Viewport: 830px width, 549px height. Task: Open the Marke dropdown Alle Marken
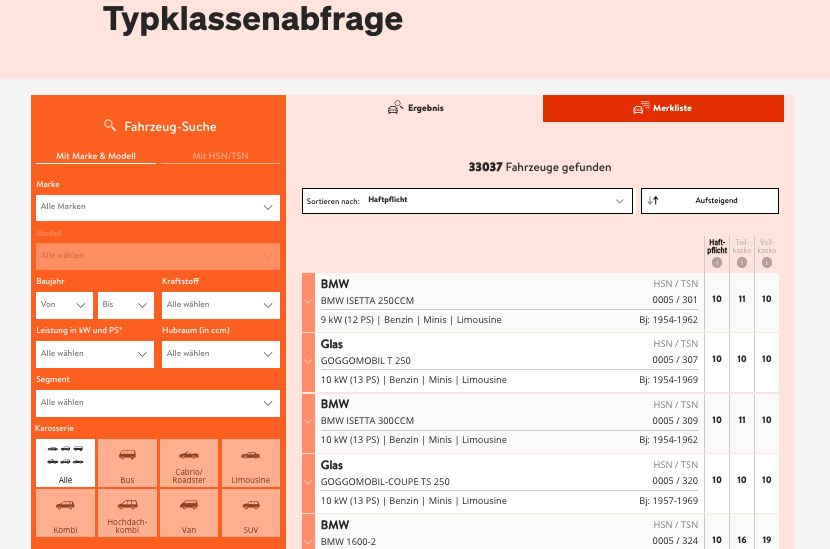pos(158,207)
